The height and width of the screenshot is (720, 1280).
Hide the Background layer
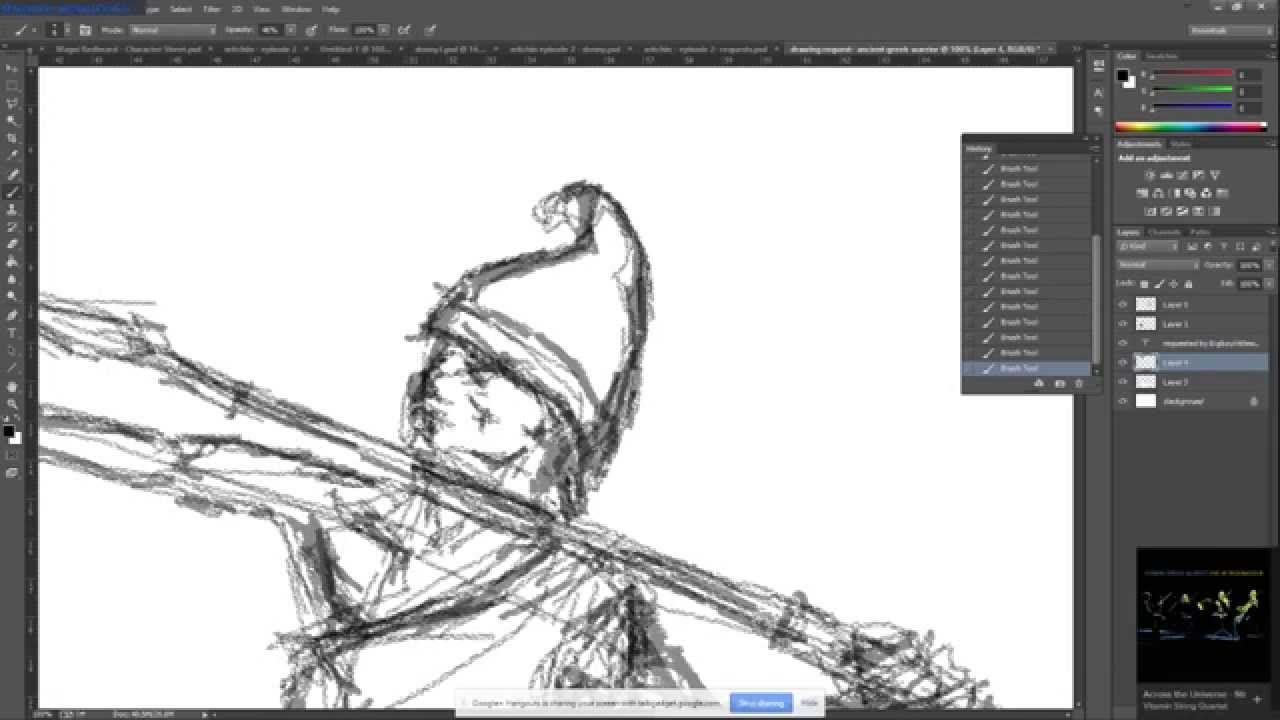1123,401
